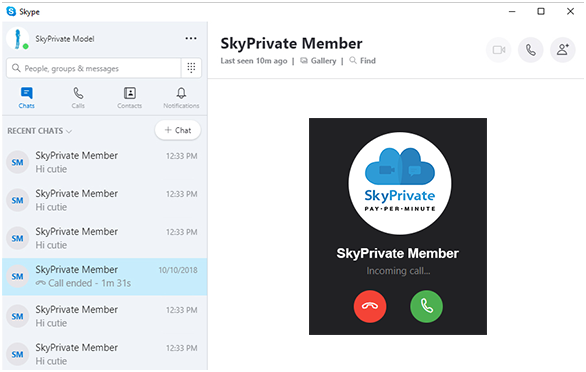The width and height of the screenshot is (586, 372).
Task: Expand the Recent Chats sort dropdown
Action: click(x=40, y=131)
